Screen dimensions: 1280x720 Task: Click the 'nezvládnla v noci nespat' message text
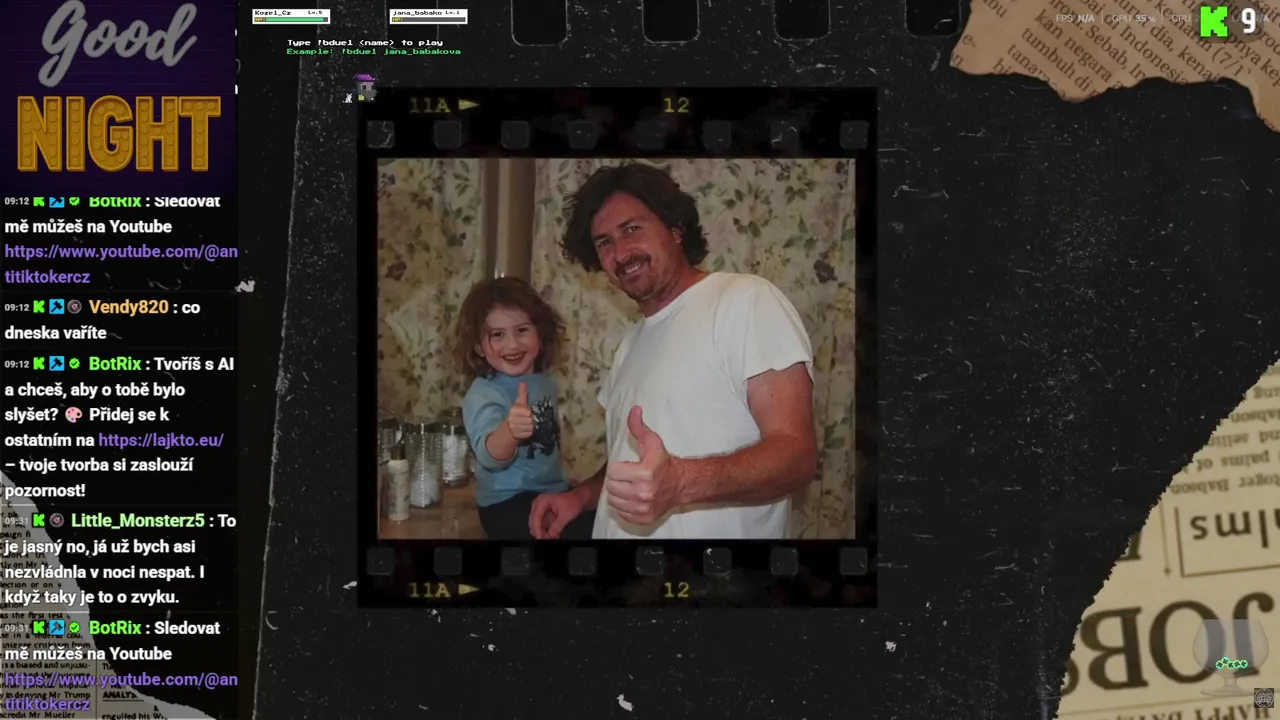pyautogui.click(x=104, y=572)
